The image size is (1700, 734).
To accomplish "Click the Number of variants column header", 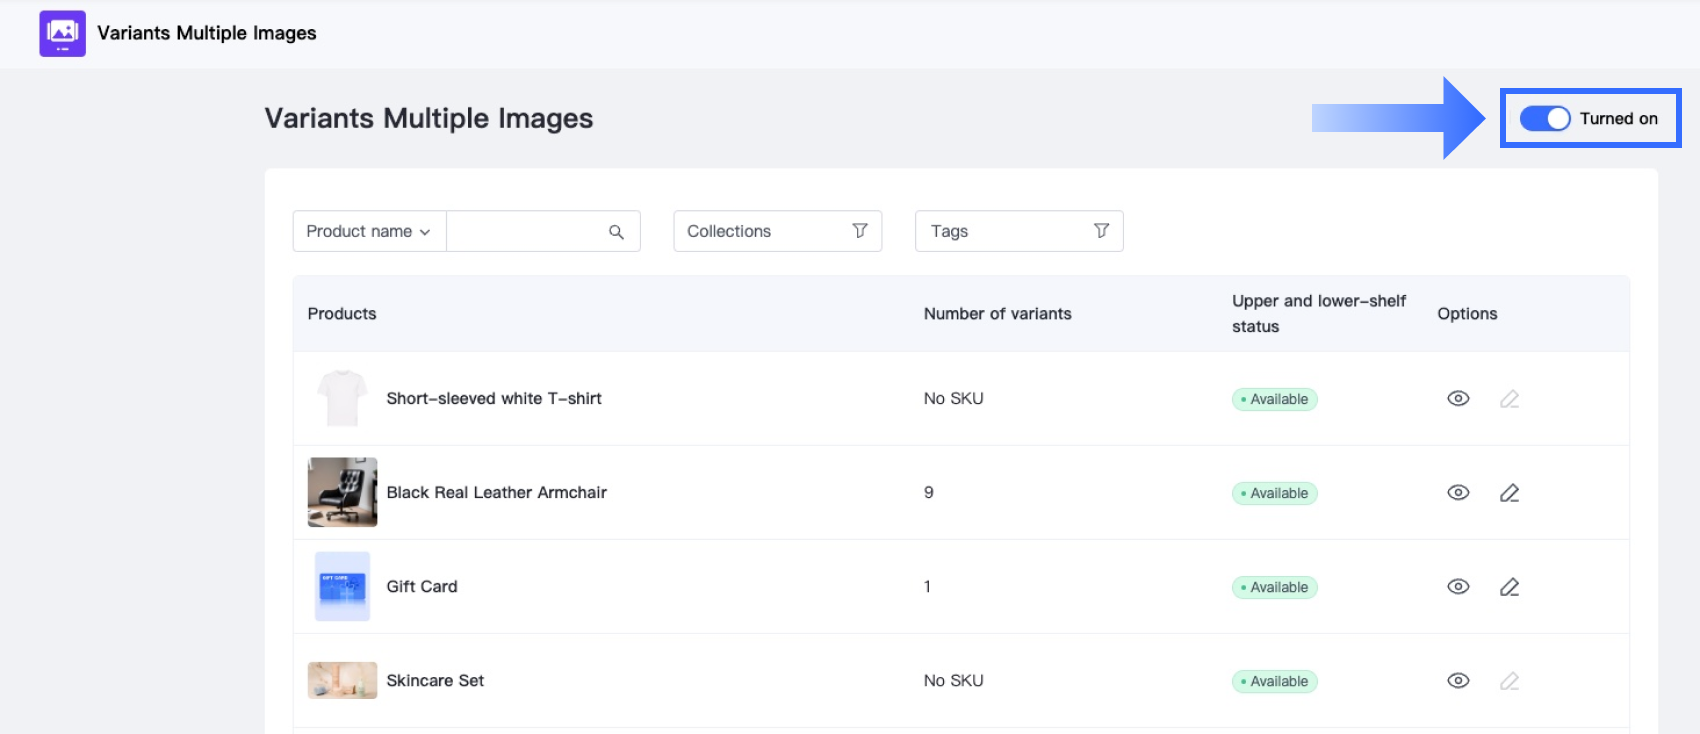I will point(997,314).
